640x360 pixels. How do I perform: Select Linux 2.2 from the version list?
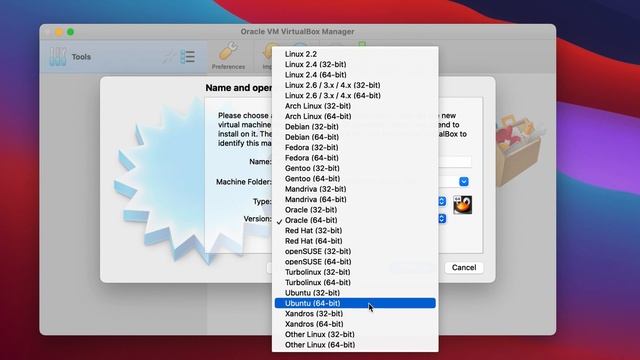coord(355,54)
